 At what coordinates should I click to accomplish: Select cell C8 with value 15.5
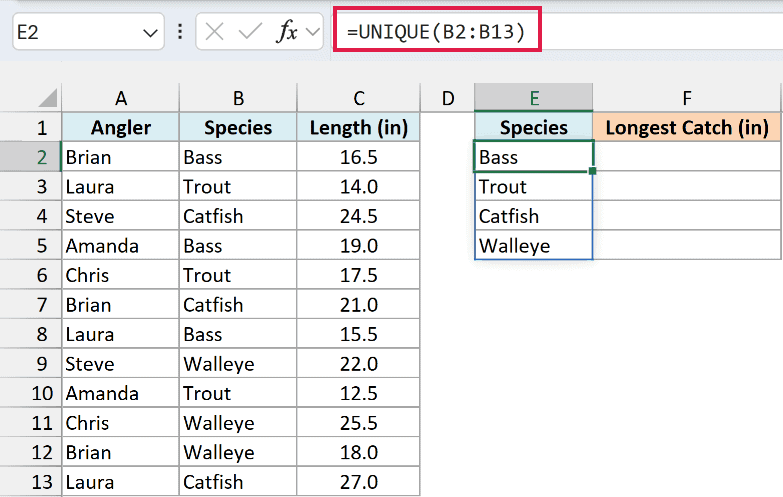pyautogui.click(x=359, y=334)
